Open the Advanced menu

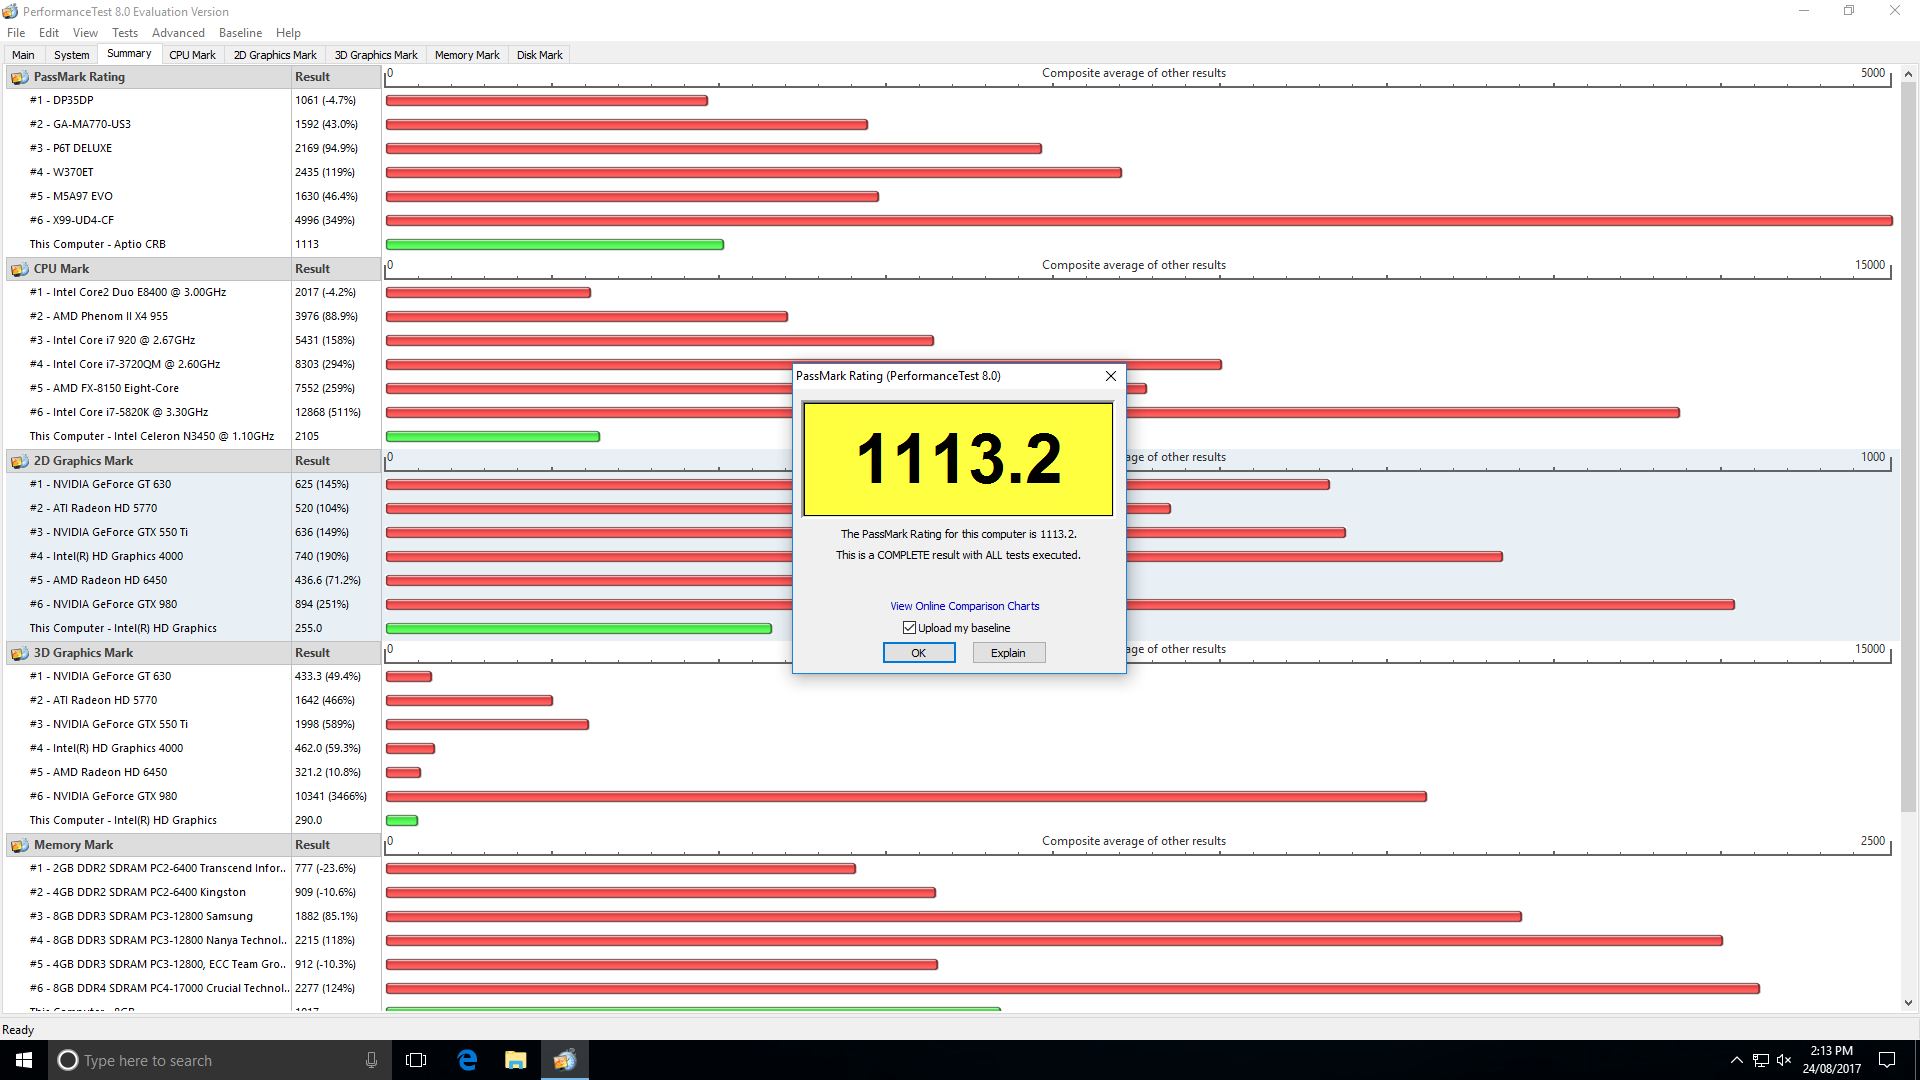(x=178, y=33)
